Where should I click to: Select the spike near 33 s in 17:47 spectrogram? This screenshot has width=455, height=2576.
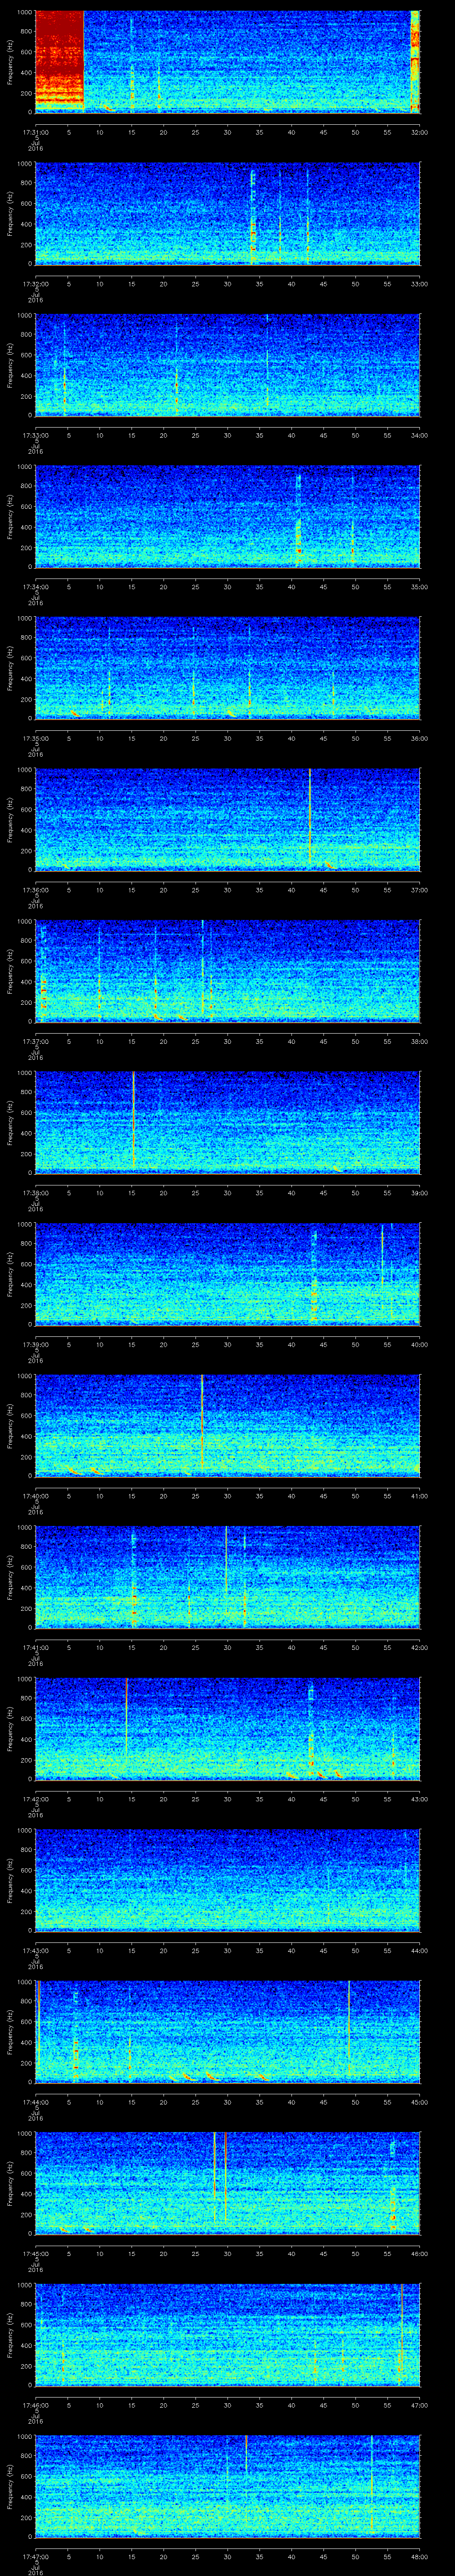point(246,2453)
